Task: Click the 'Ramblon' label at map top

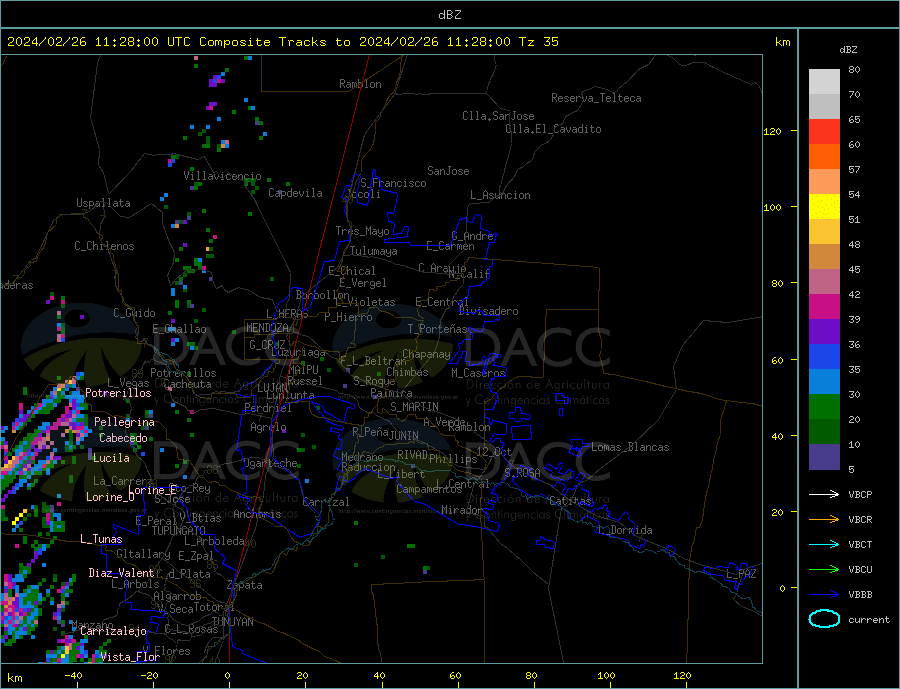Action: click(x=360, y=84)
